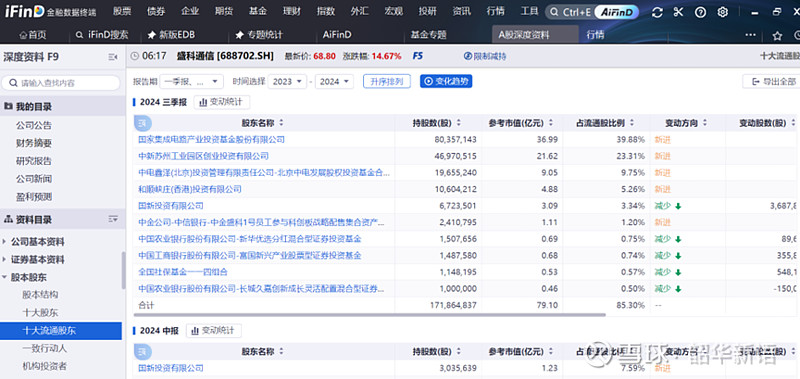
Task: Sort 2024 三季报 by 参考市值(亿元)
Action: (551, 123)
